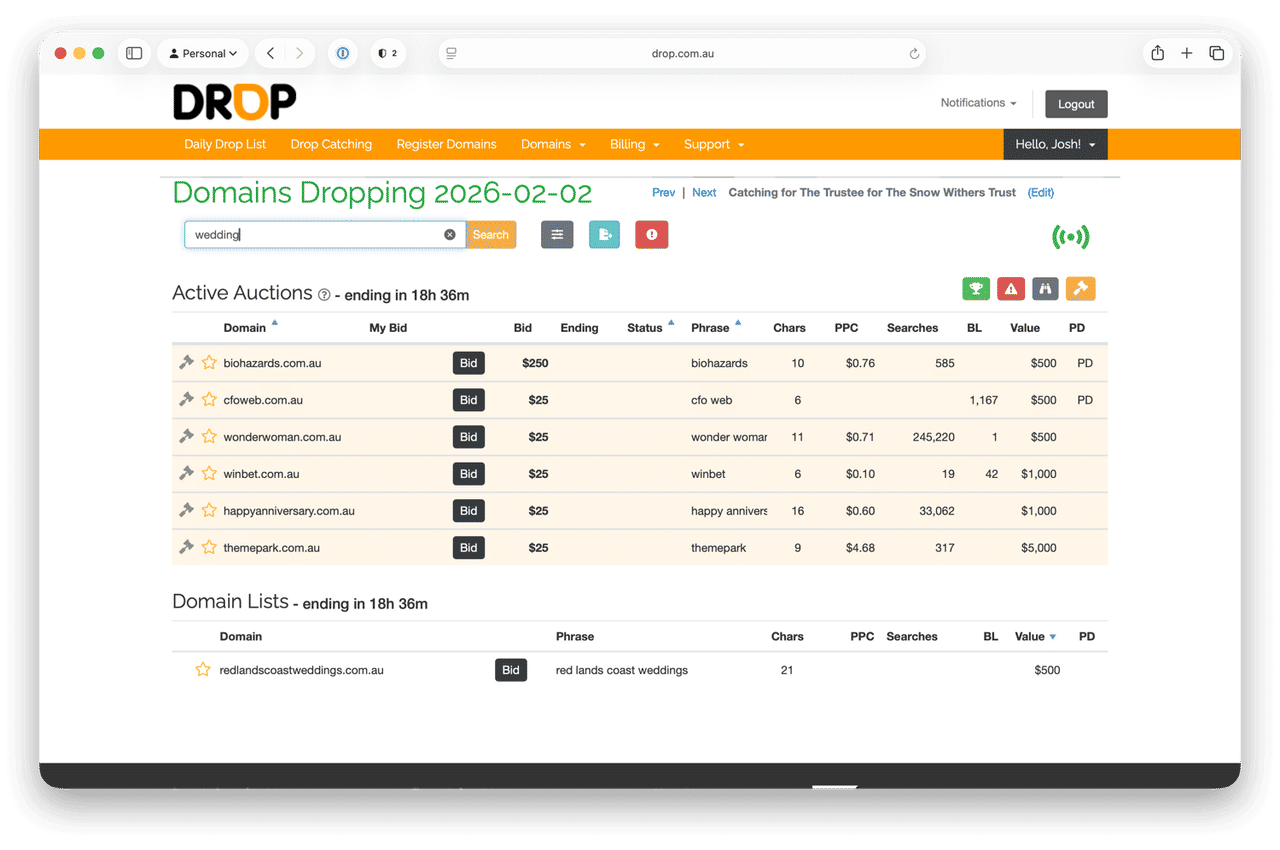Click the gavel icon beside biohazards.com.au
1280x850 pixels.
click(186, 362)
